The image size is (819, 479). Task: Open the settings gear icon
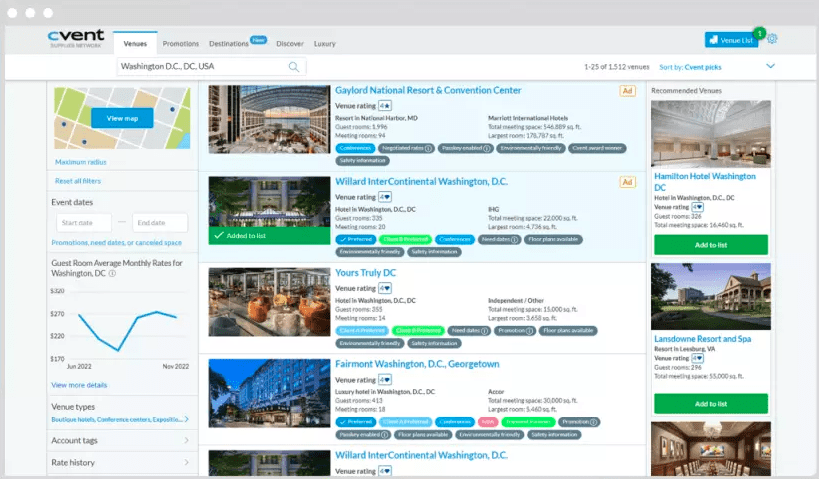pyautogui.click(x=772, y=39)
